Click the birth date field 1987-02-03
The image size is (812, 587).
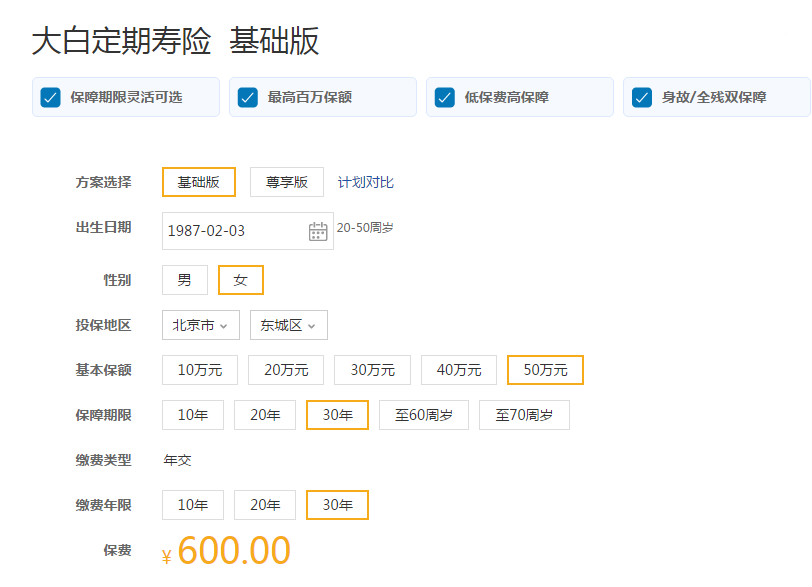tap(248, 231)
